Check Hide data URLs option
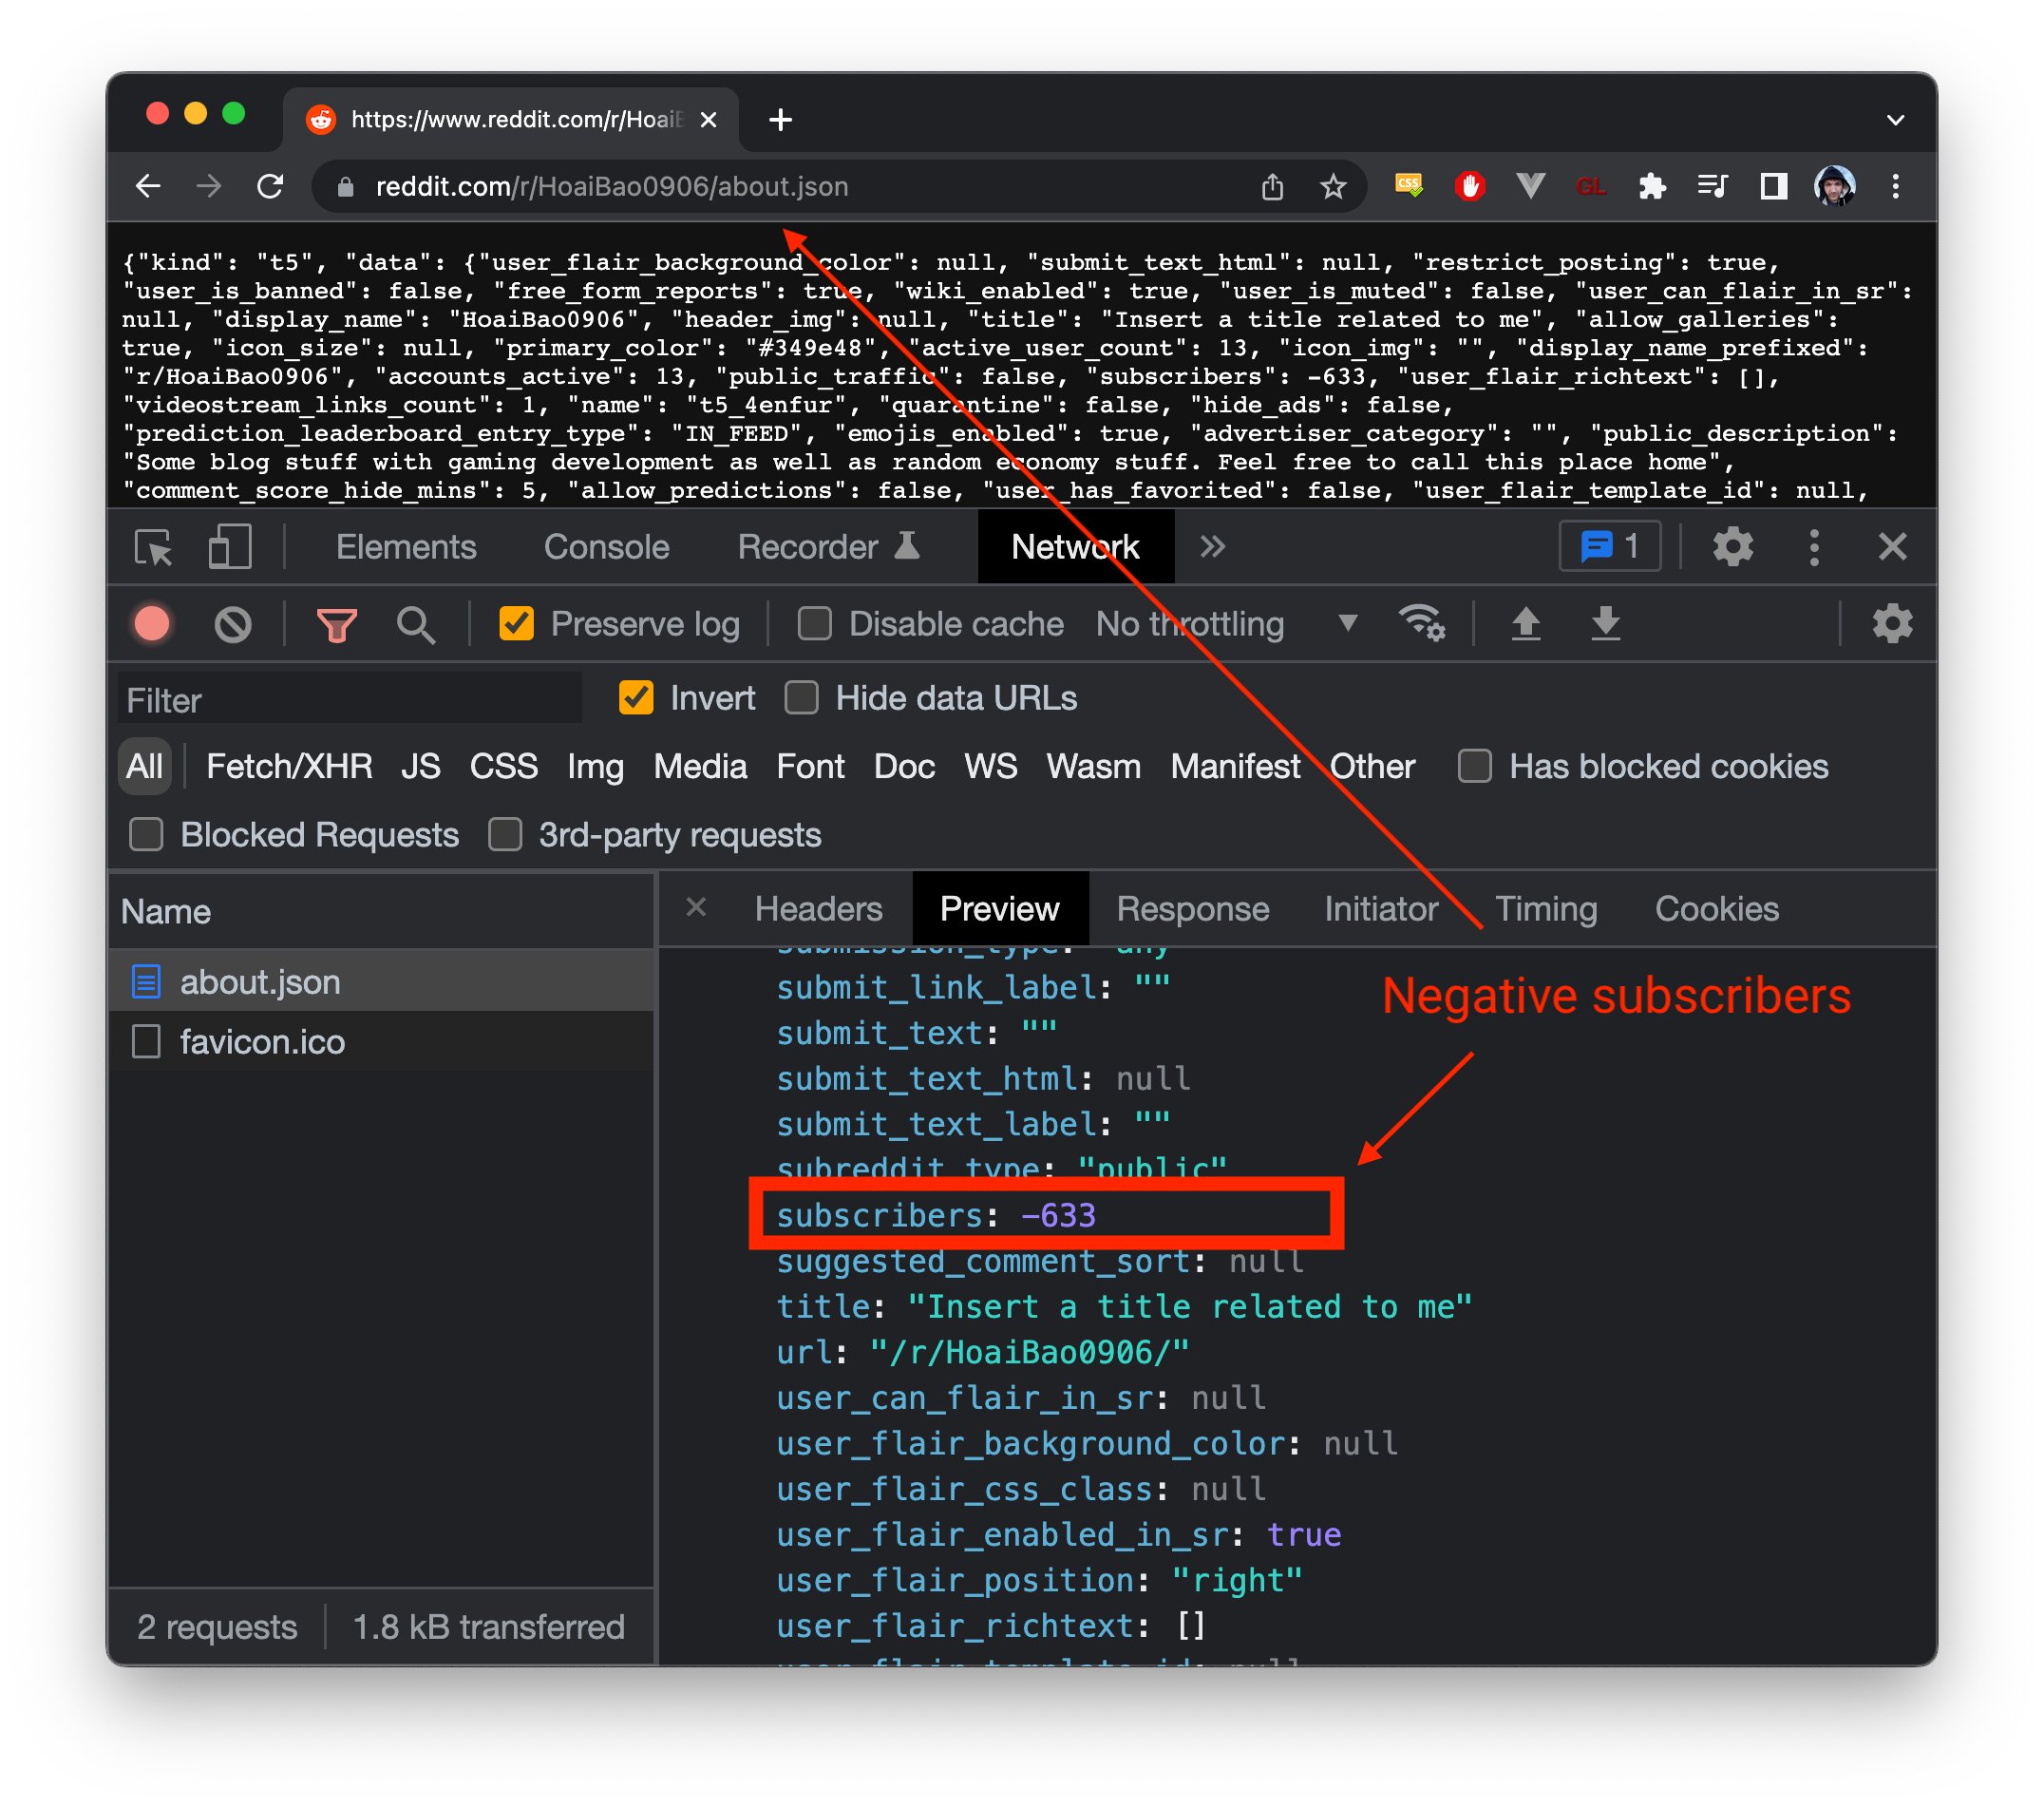This screenshot has height=1807, width=2044. tap(802, 698)
